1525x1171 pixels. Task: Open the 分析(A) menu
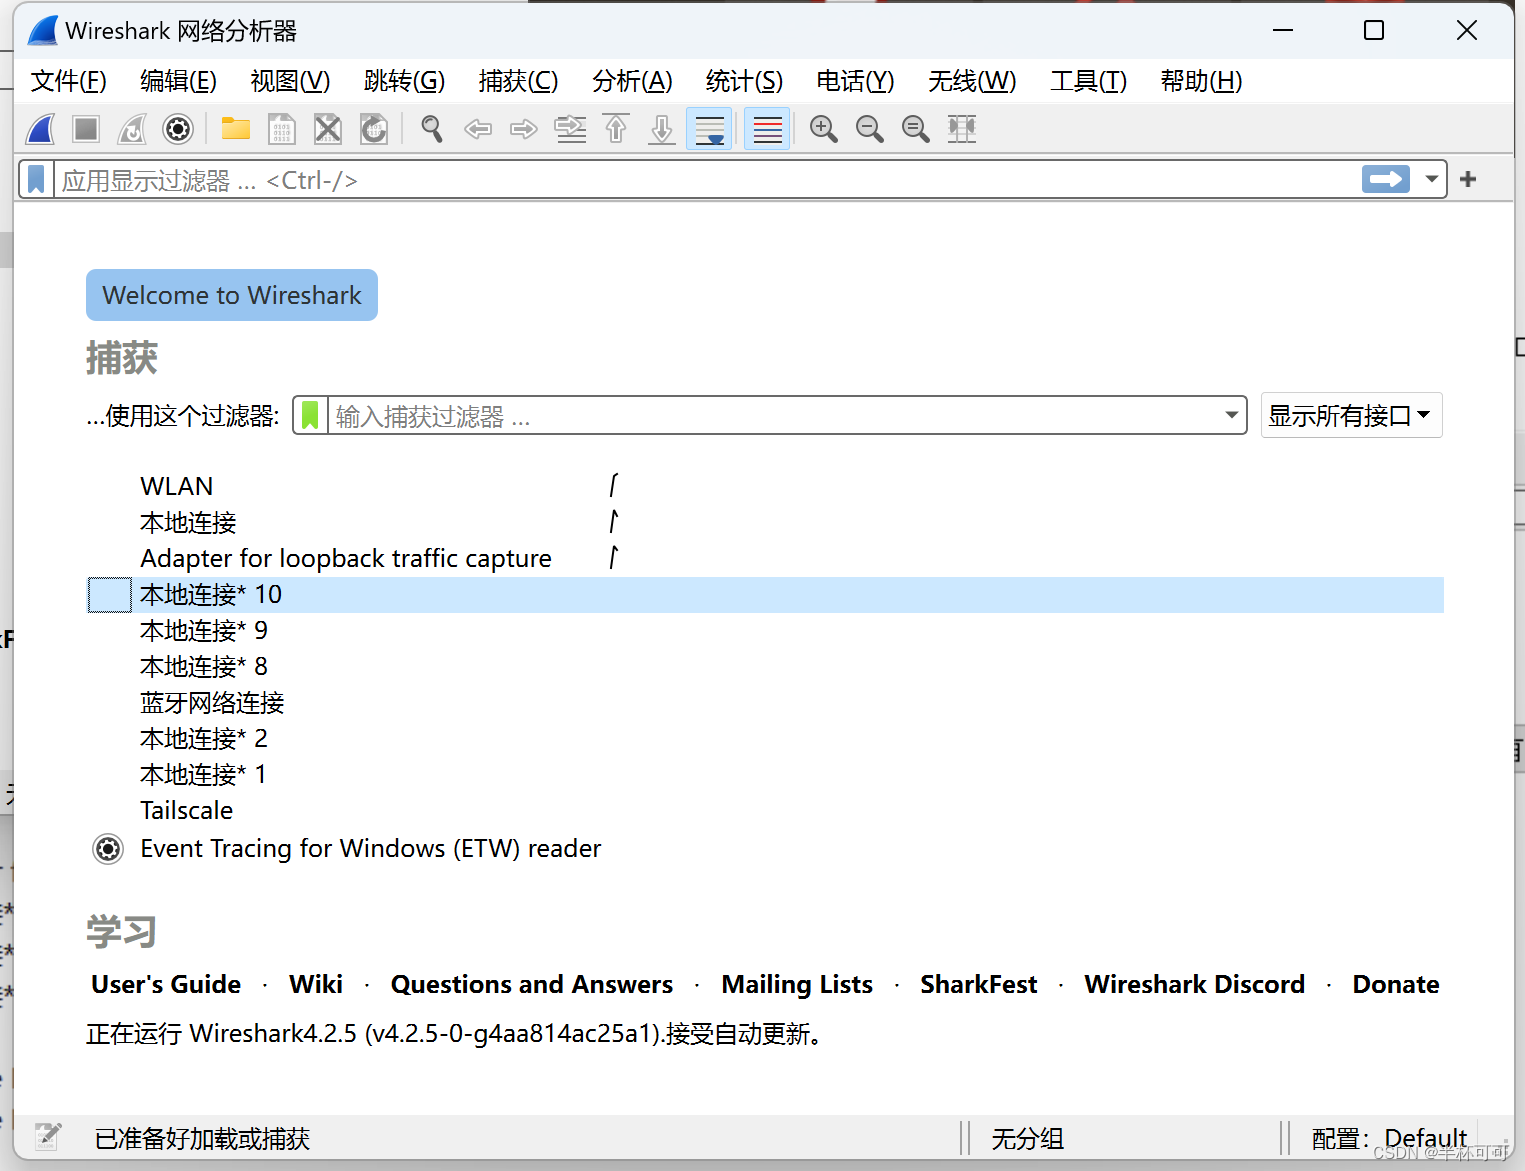pos(632,81)
